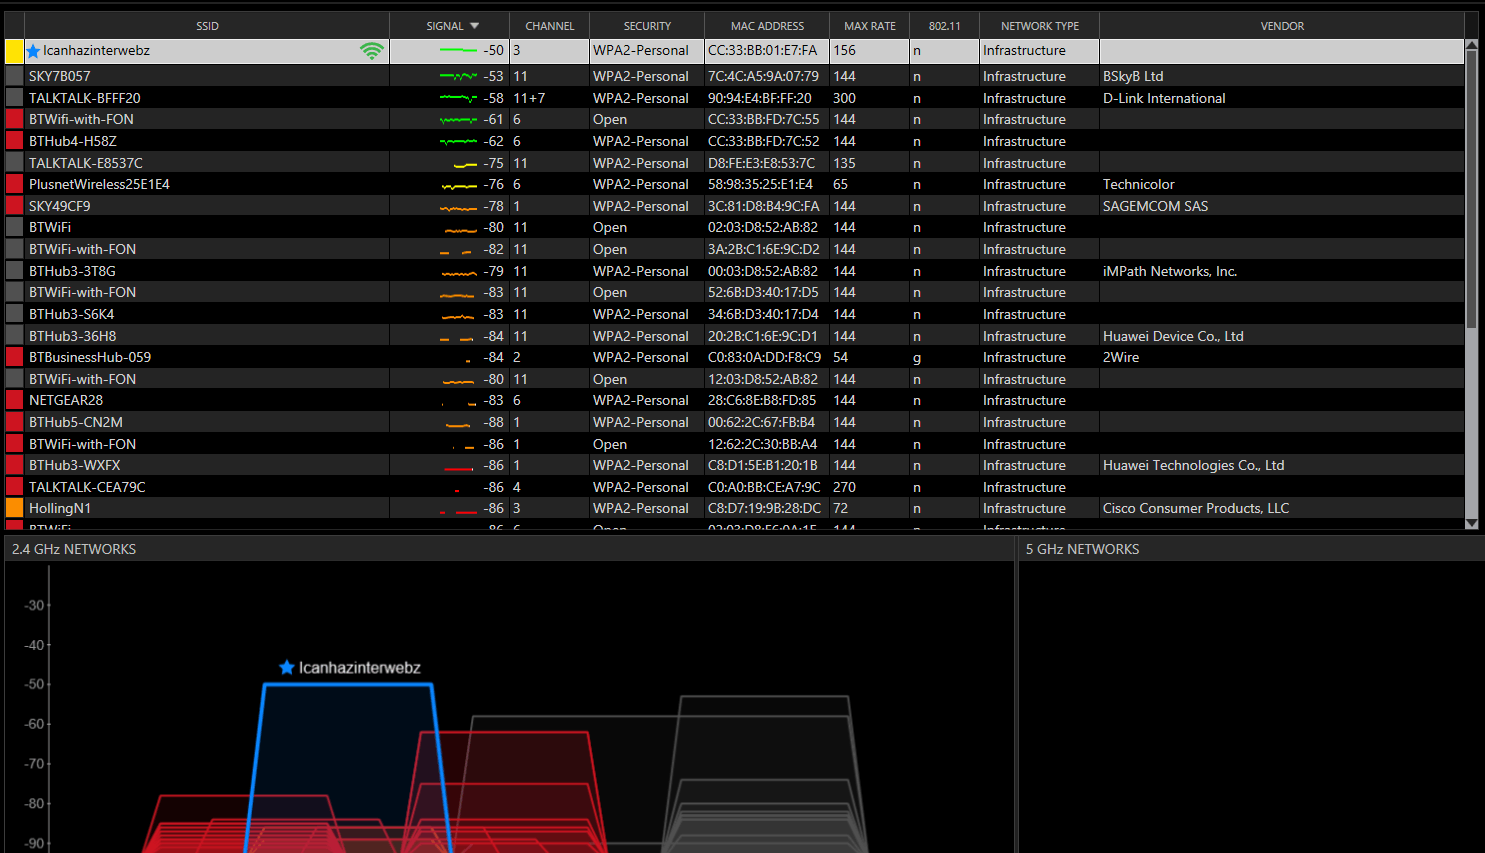Click the Security column header

(x=647, y=26)
